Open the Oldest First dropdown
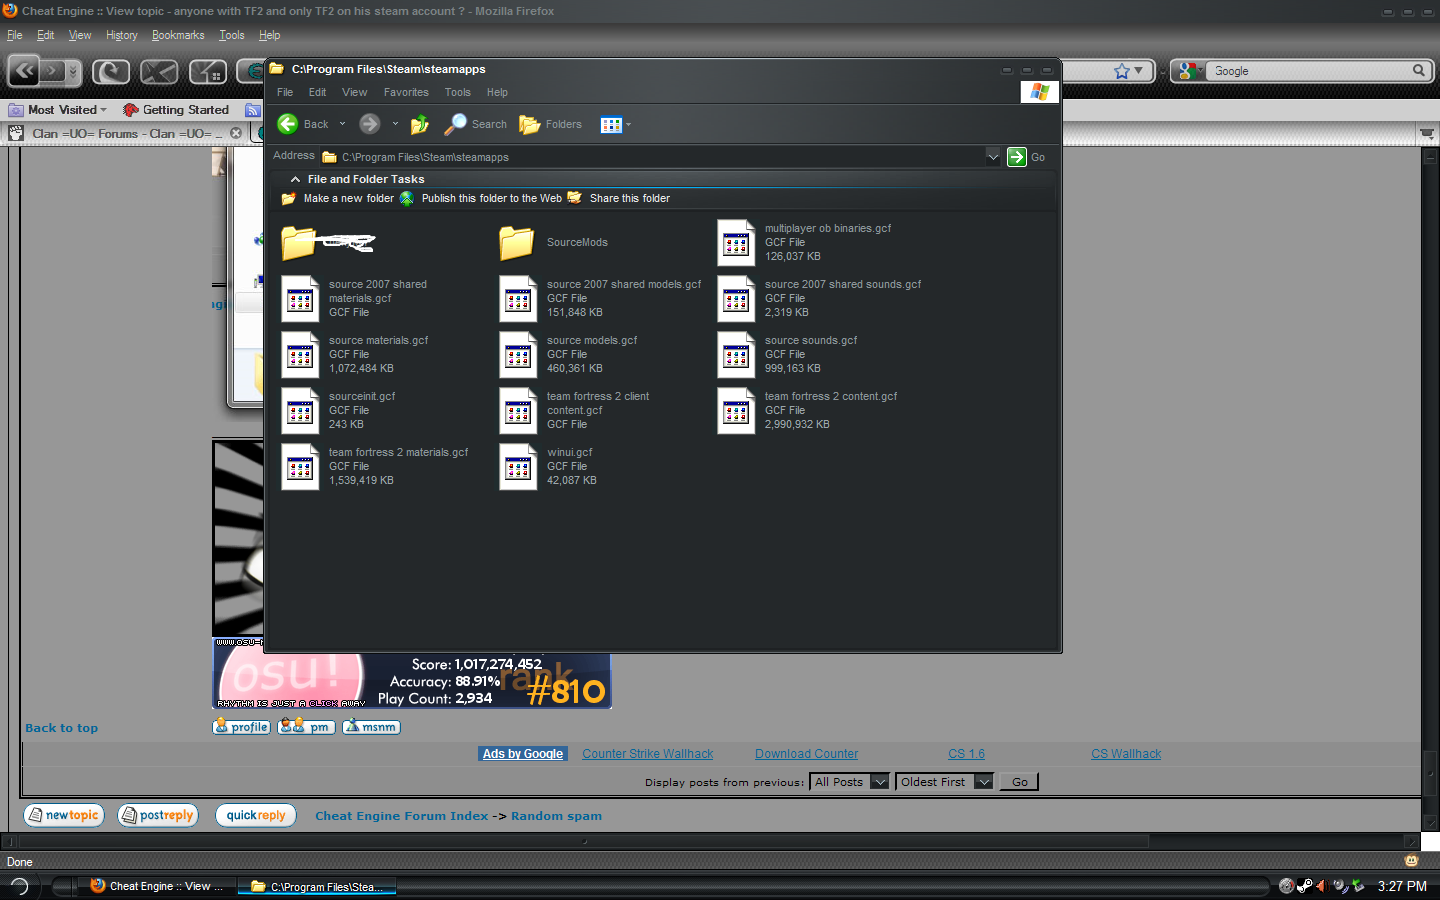The image size is (1440, 900). [945, 782]
